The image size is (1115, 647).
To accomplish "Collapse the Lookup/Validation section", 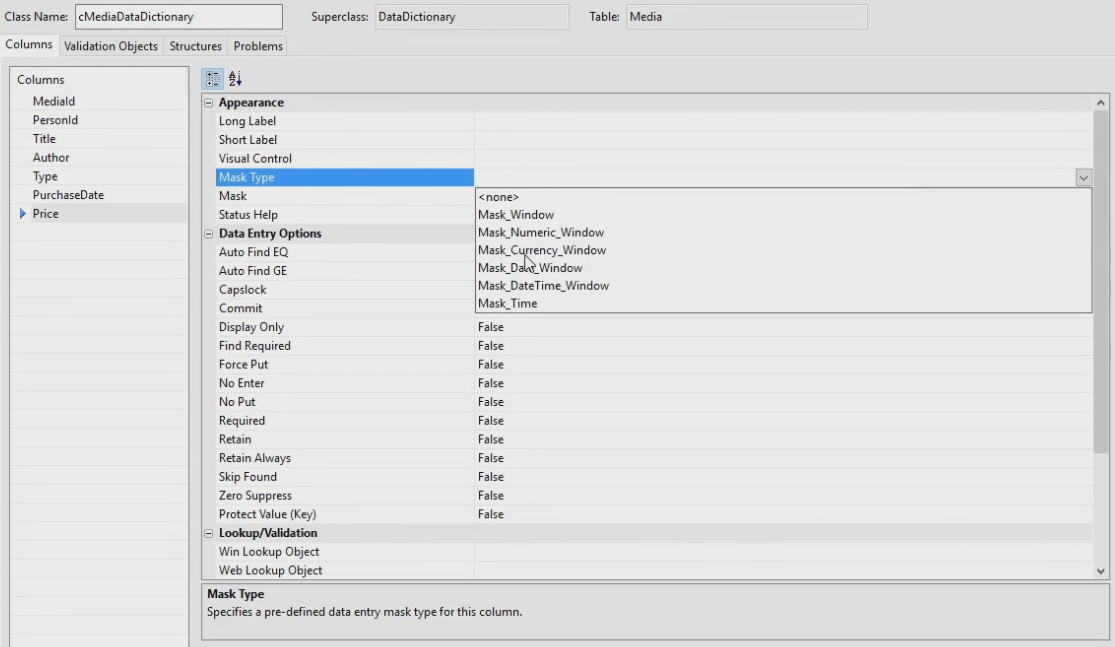I will pyautogui.click(x=209, y=533).
